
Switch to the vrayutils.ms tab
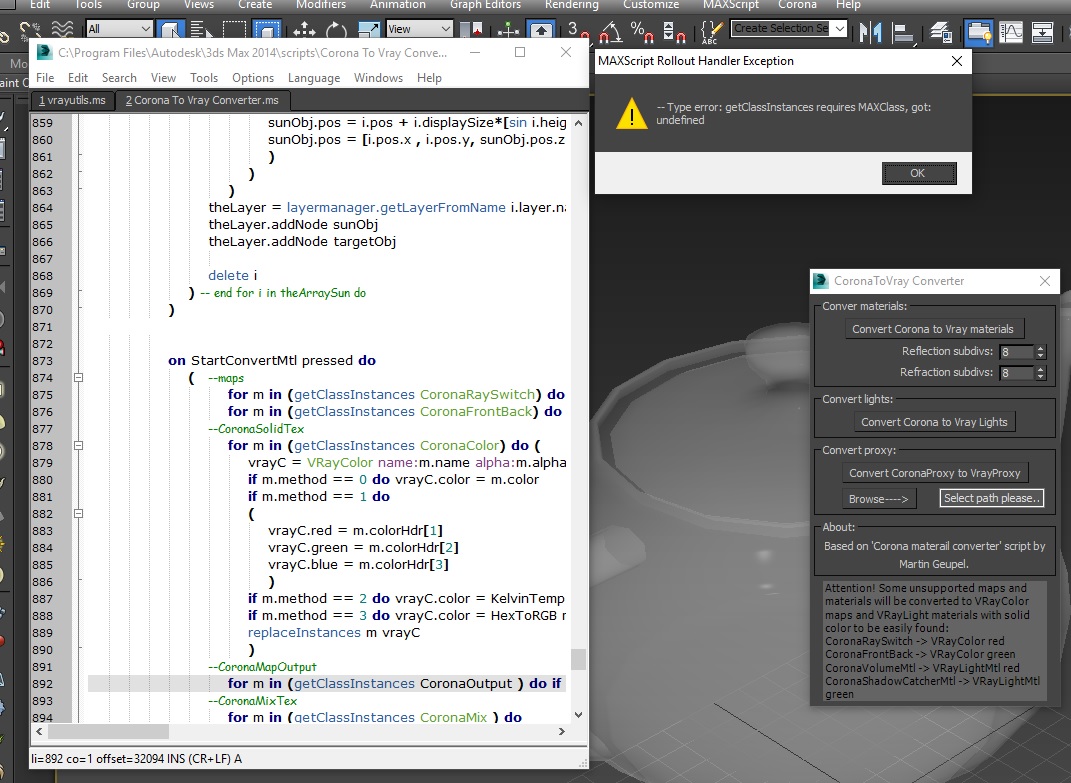click(72, 100)
